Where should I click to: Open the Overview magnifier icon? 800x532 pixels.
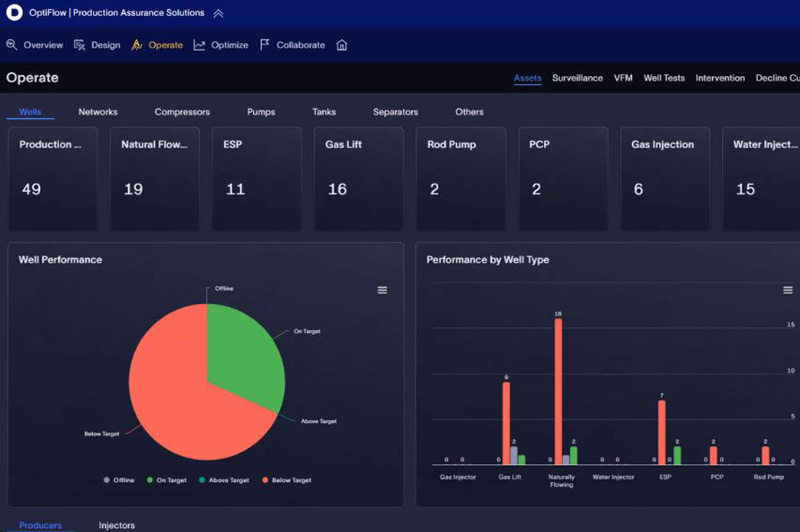(x=12, y=45)
